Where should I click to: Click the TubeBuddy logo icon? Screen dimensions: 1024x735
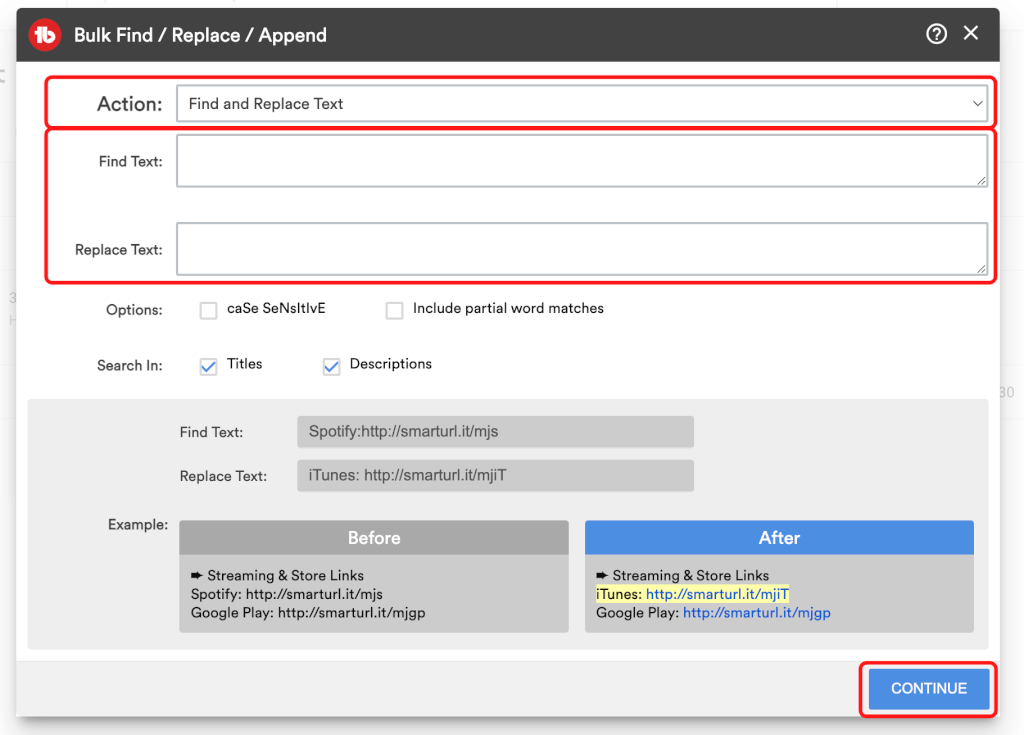[45, 35]
